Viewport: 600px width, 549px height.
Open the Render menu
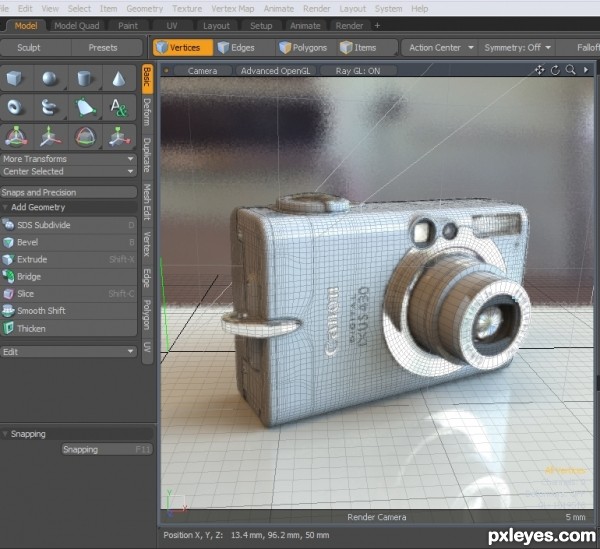pos(316,8)
